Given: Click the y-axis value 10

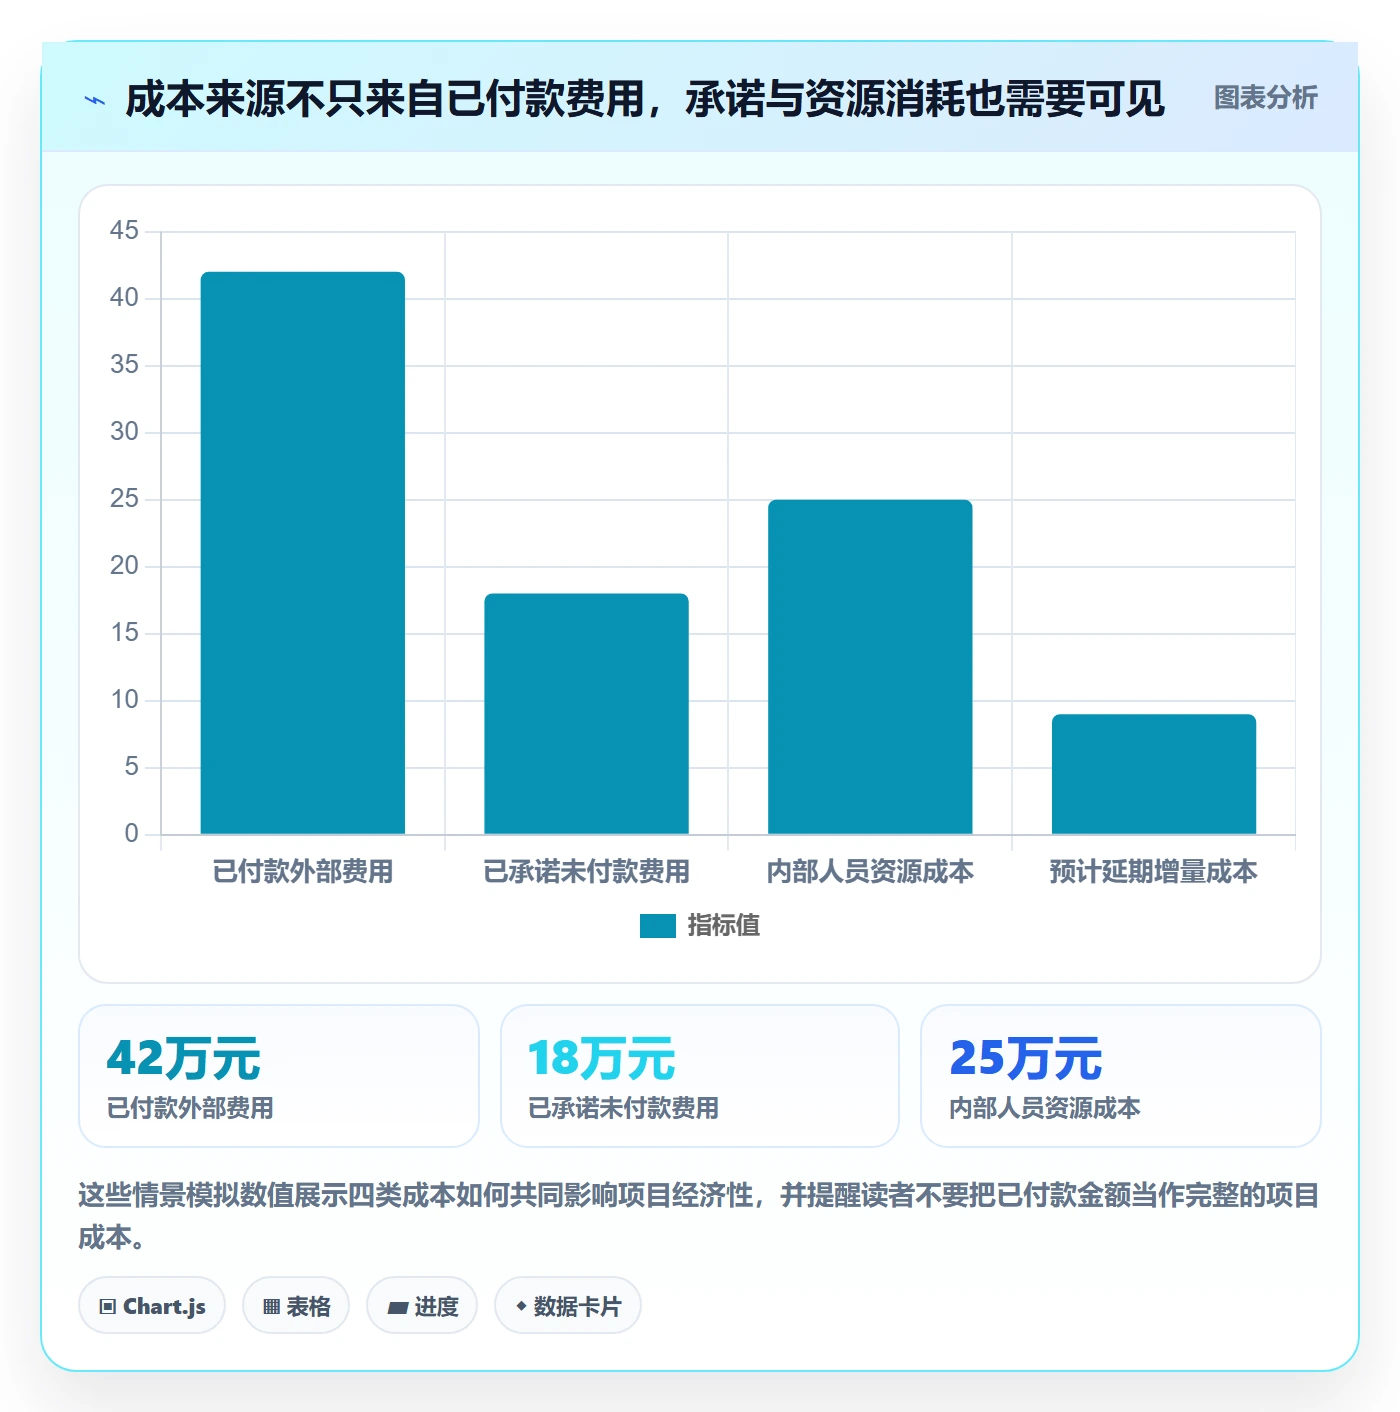Looking at the screenshot, I should click(x=124, y=700).
